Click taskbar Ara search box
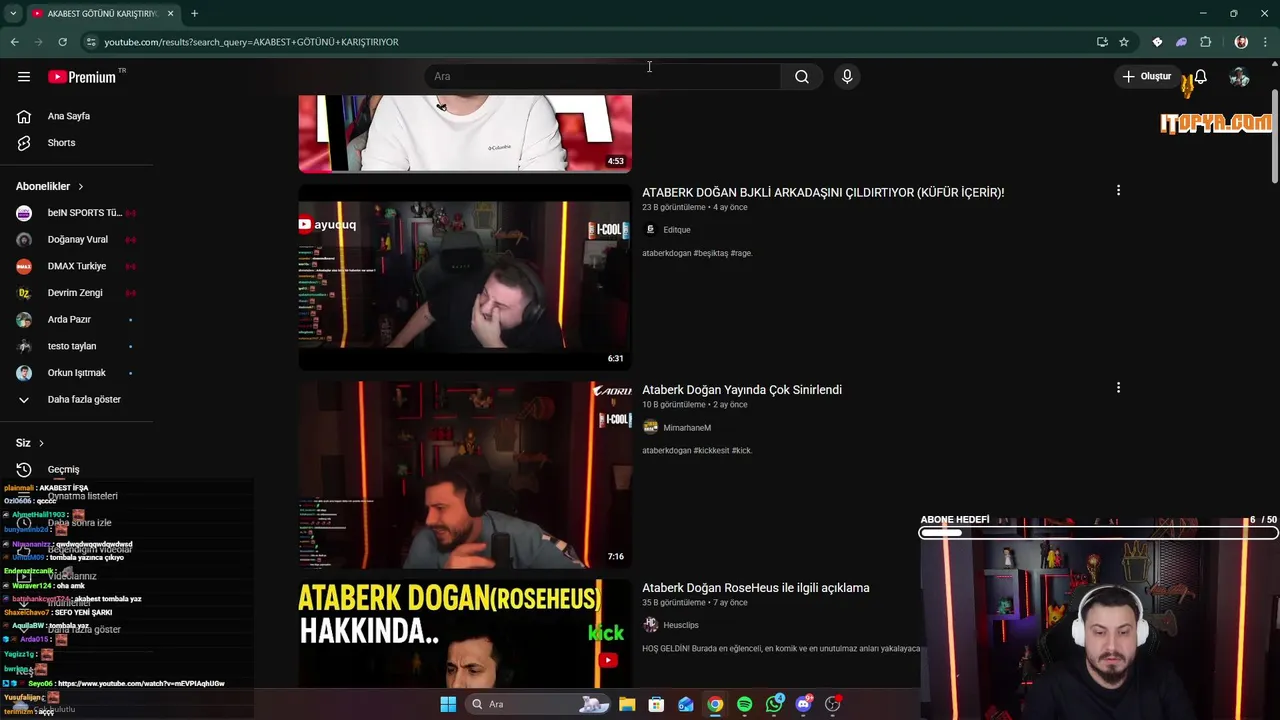Screen dimensions: 1280x720 pyautogui.click(x=540, y=704)
